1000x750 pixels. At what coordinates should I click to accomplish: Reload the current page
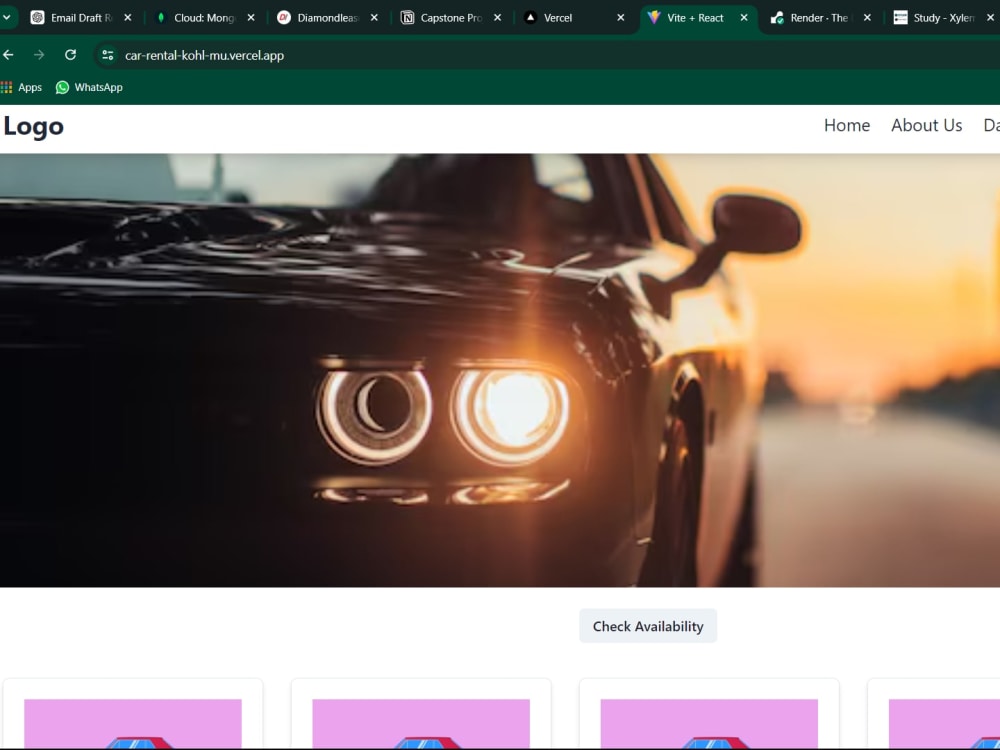coord(71,55)
